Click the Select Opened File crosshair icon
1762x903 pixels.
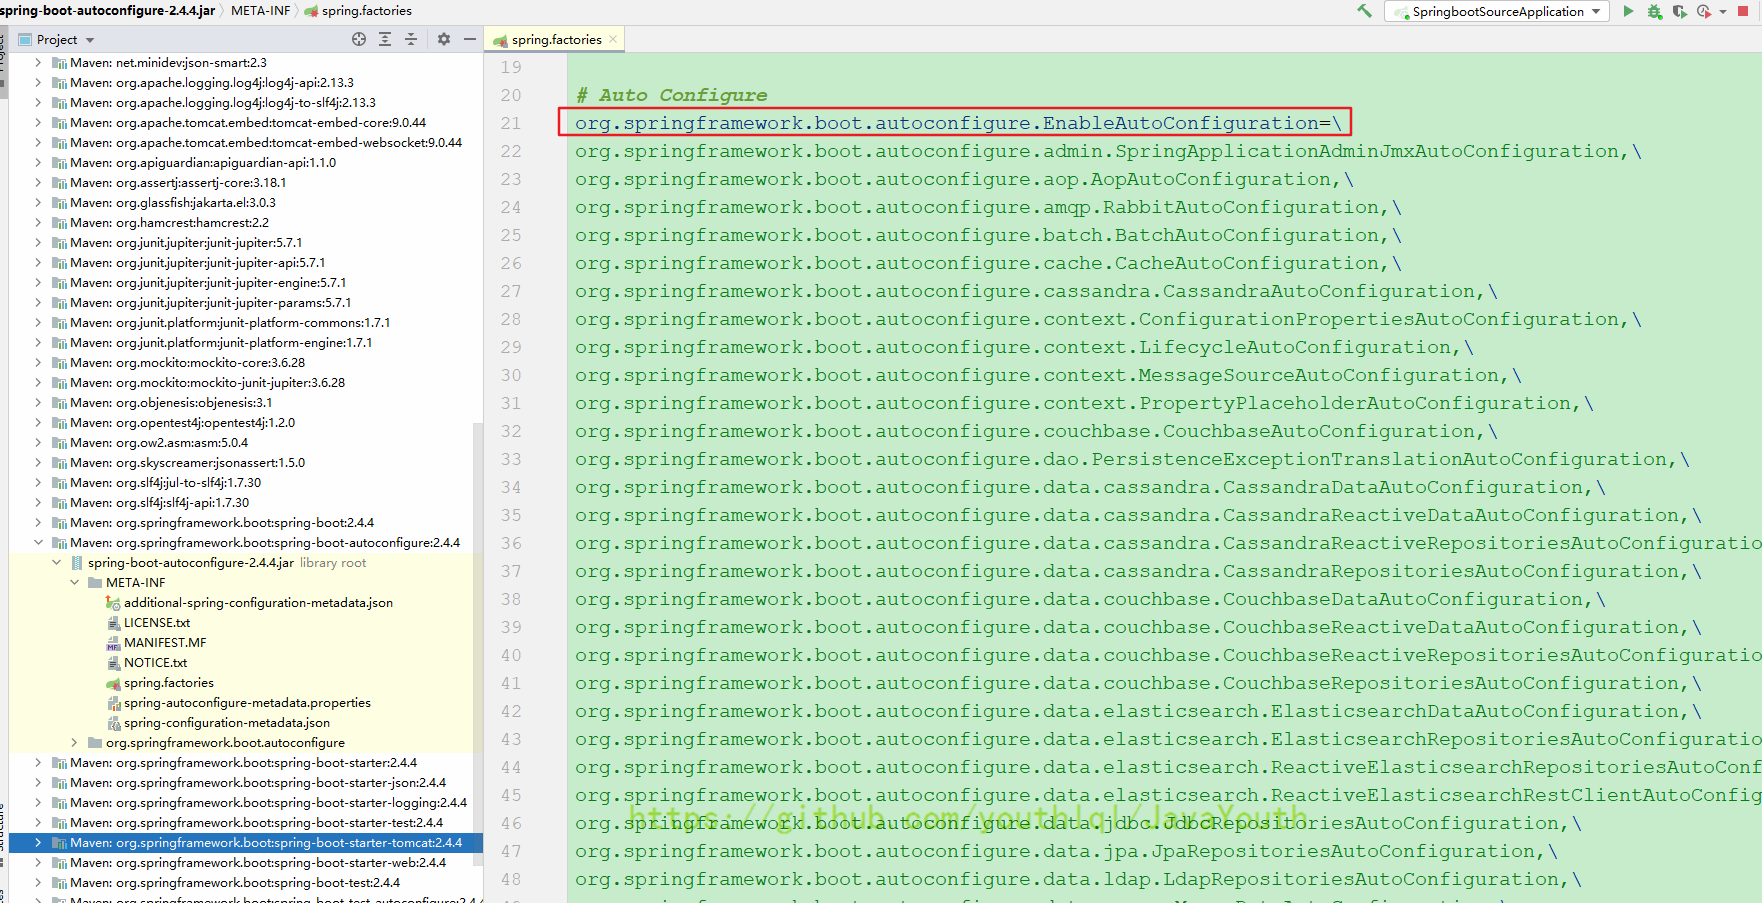[359, 39]
